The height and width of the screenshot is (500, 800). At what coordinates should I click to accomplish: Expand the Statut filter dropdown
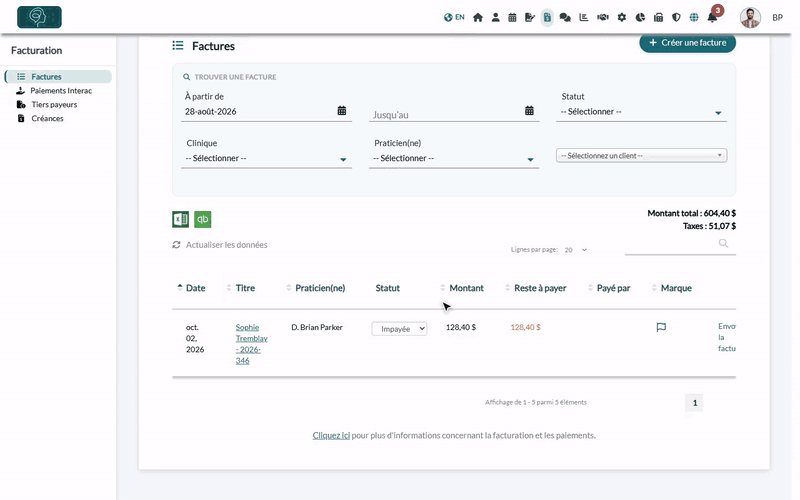coord(641,112)
